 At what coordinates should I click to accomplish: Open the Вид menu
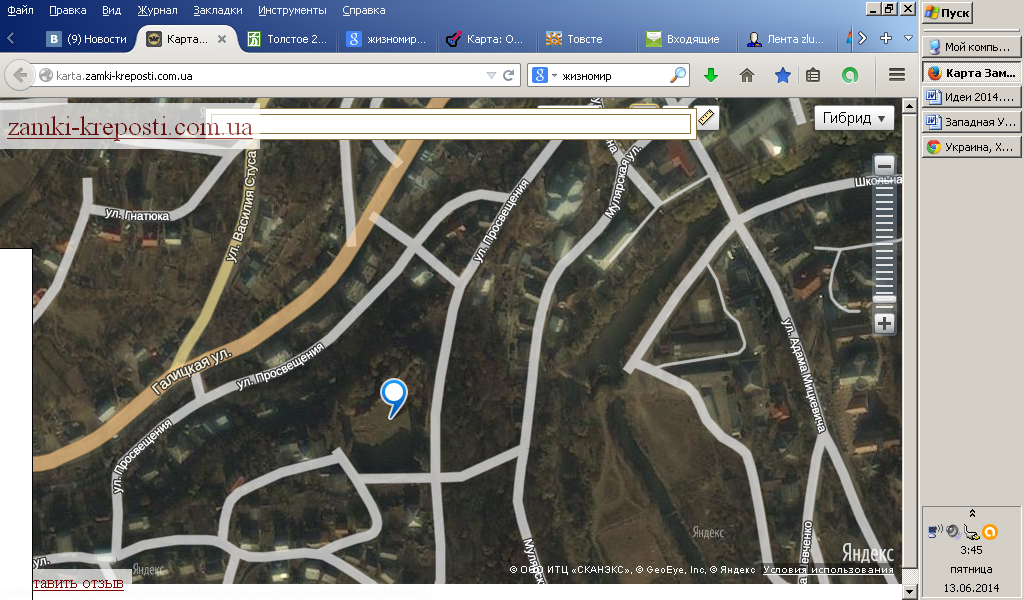click(112, 10)
